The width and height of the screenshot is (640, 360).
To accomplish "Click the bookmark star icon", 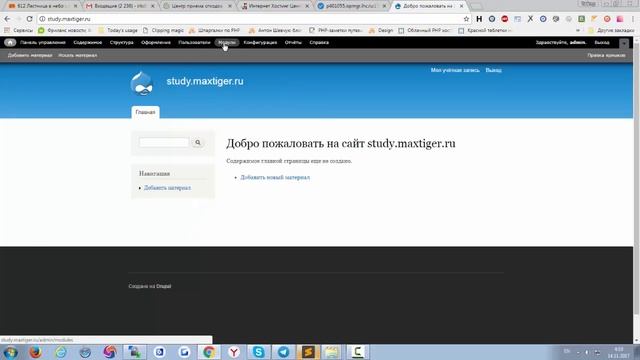I will (x=466, y=19).
